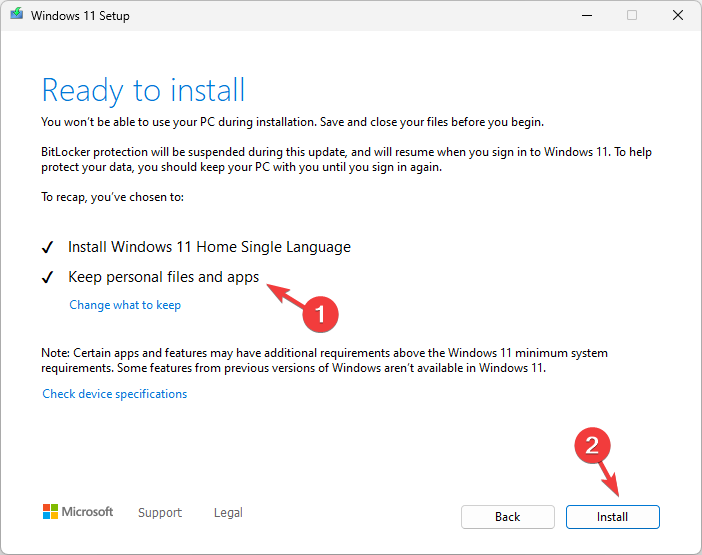702x555 pixels.
Task: Open the Change what to keep link
Action: 125,305
